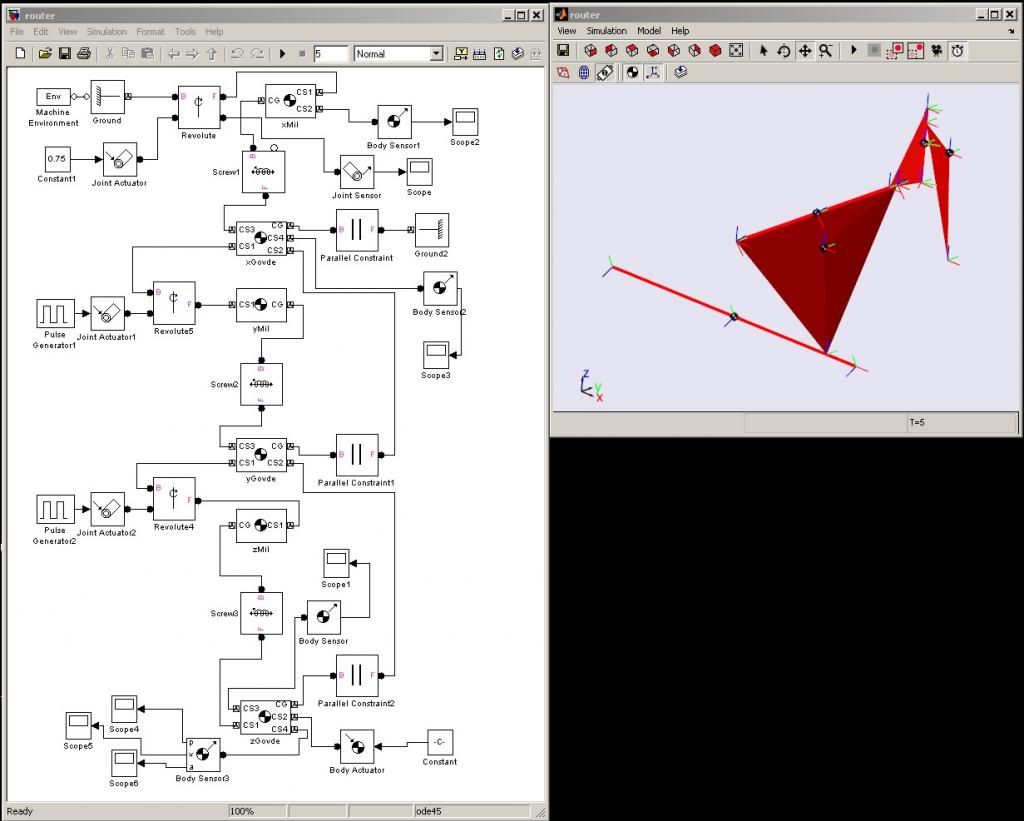Open the File menu in Simulink
The image size is (1024, 821).
click(x=16, y=31)
